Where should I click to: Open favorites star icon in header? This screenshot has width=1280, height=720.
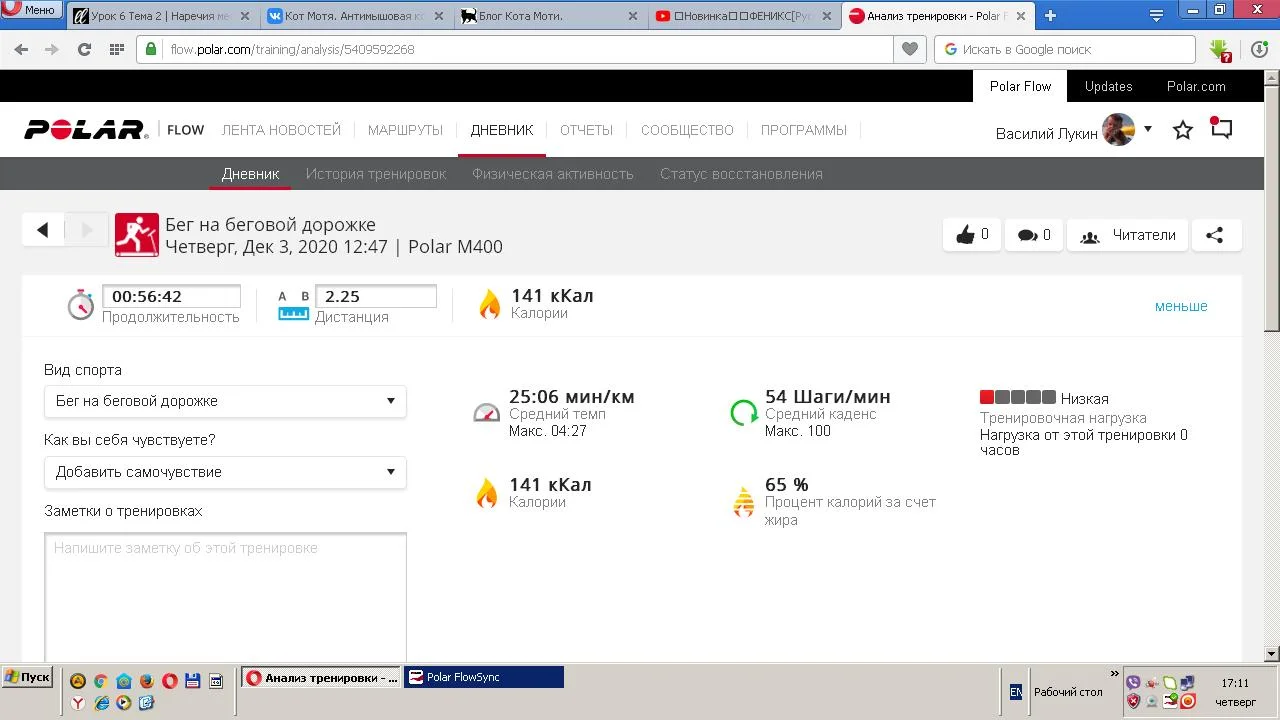pos(1183,130)
